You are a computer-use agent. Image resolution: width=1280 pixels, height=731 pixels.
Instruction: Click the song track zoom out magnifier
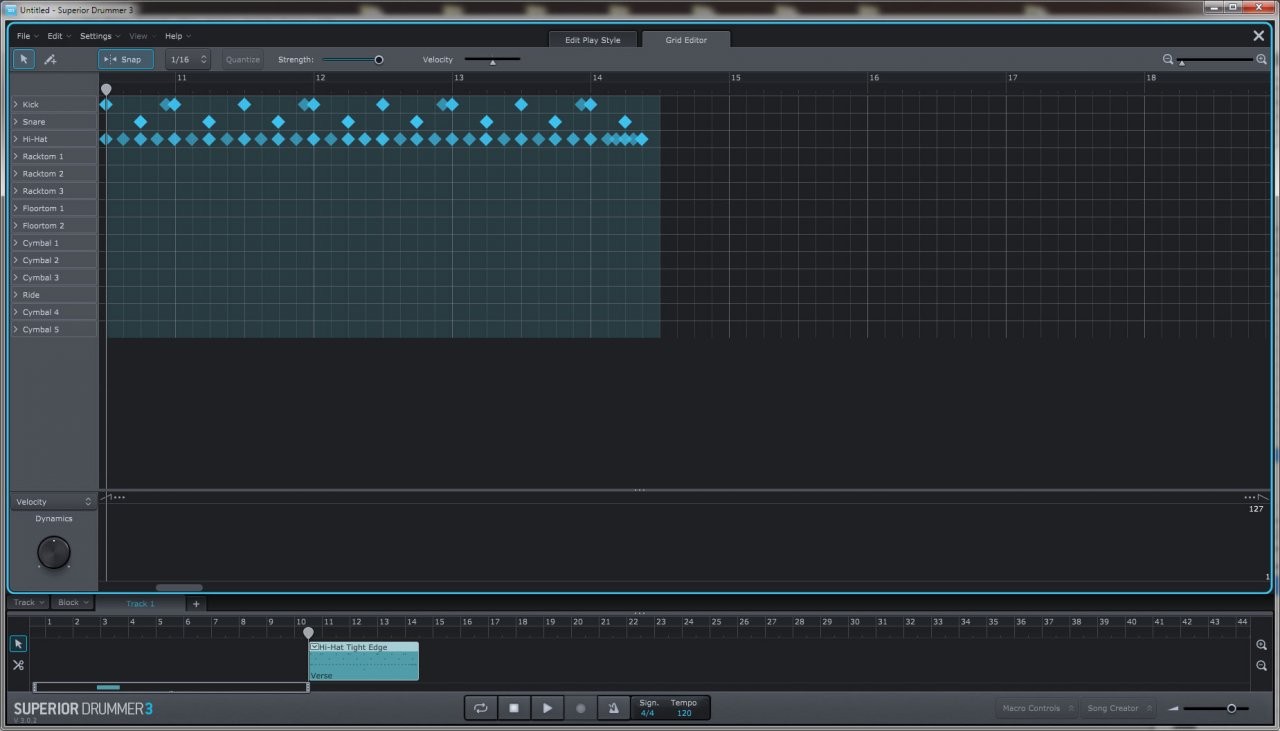pyautogui.click(x=1261, y=666)
